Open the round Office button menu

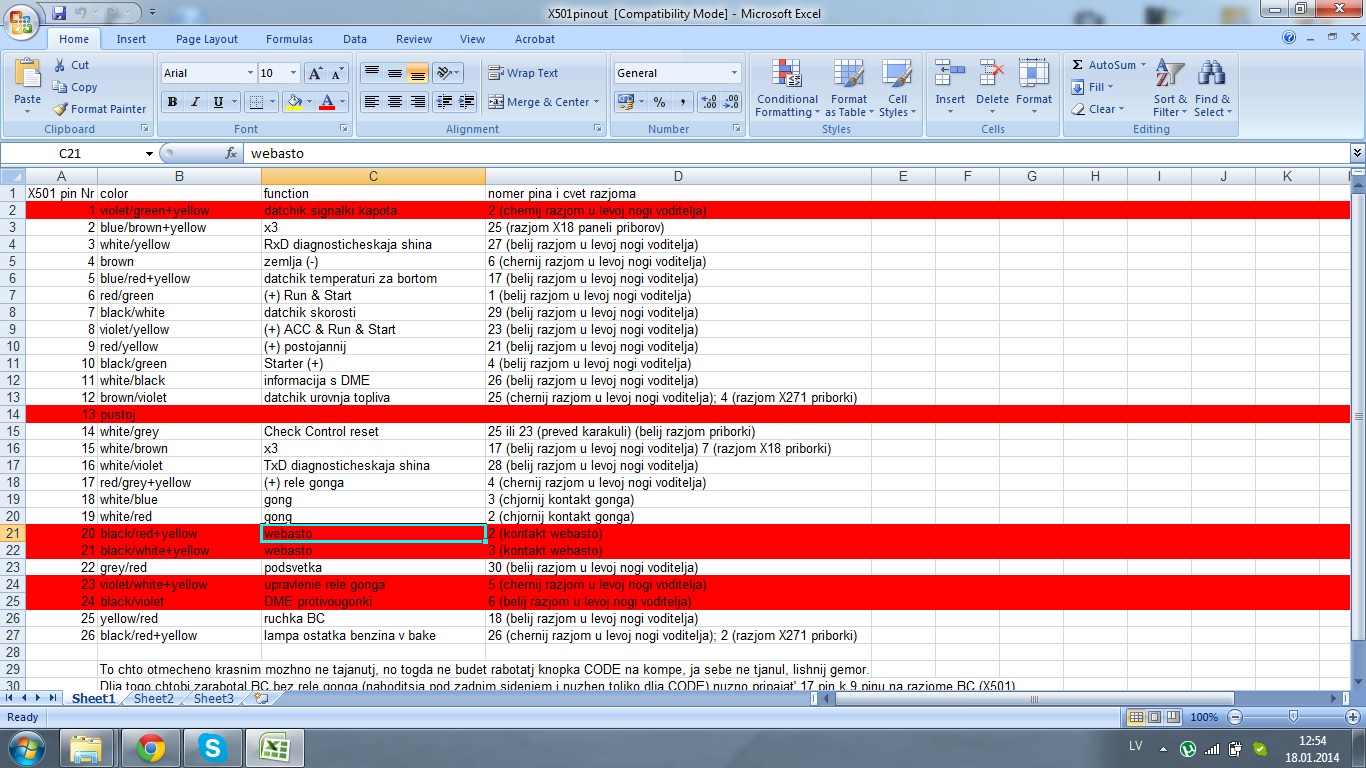21,20
